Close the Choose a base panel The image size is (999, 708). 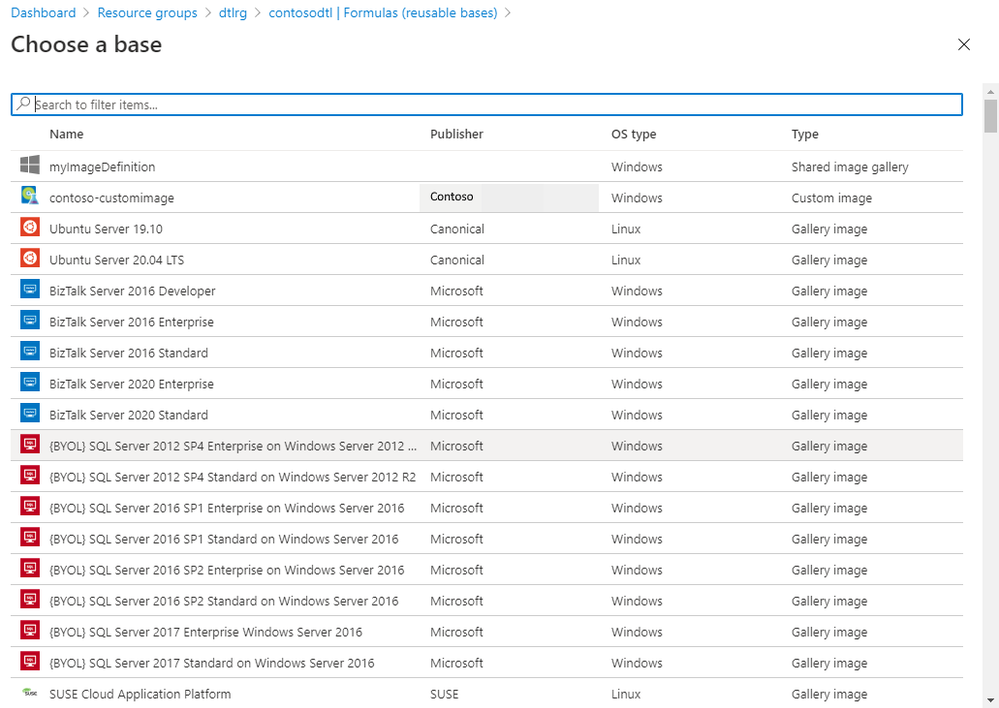click(964, 45)
